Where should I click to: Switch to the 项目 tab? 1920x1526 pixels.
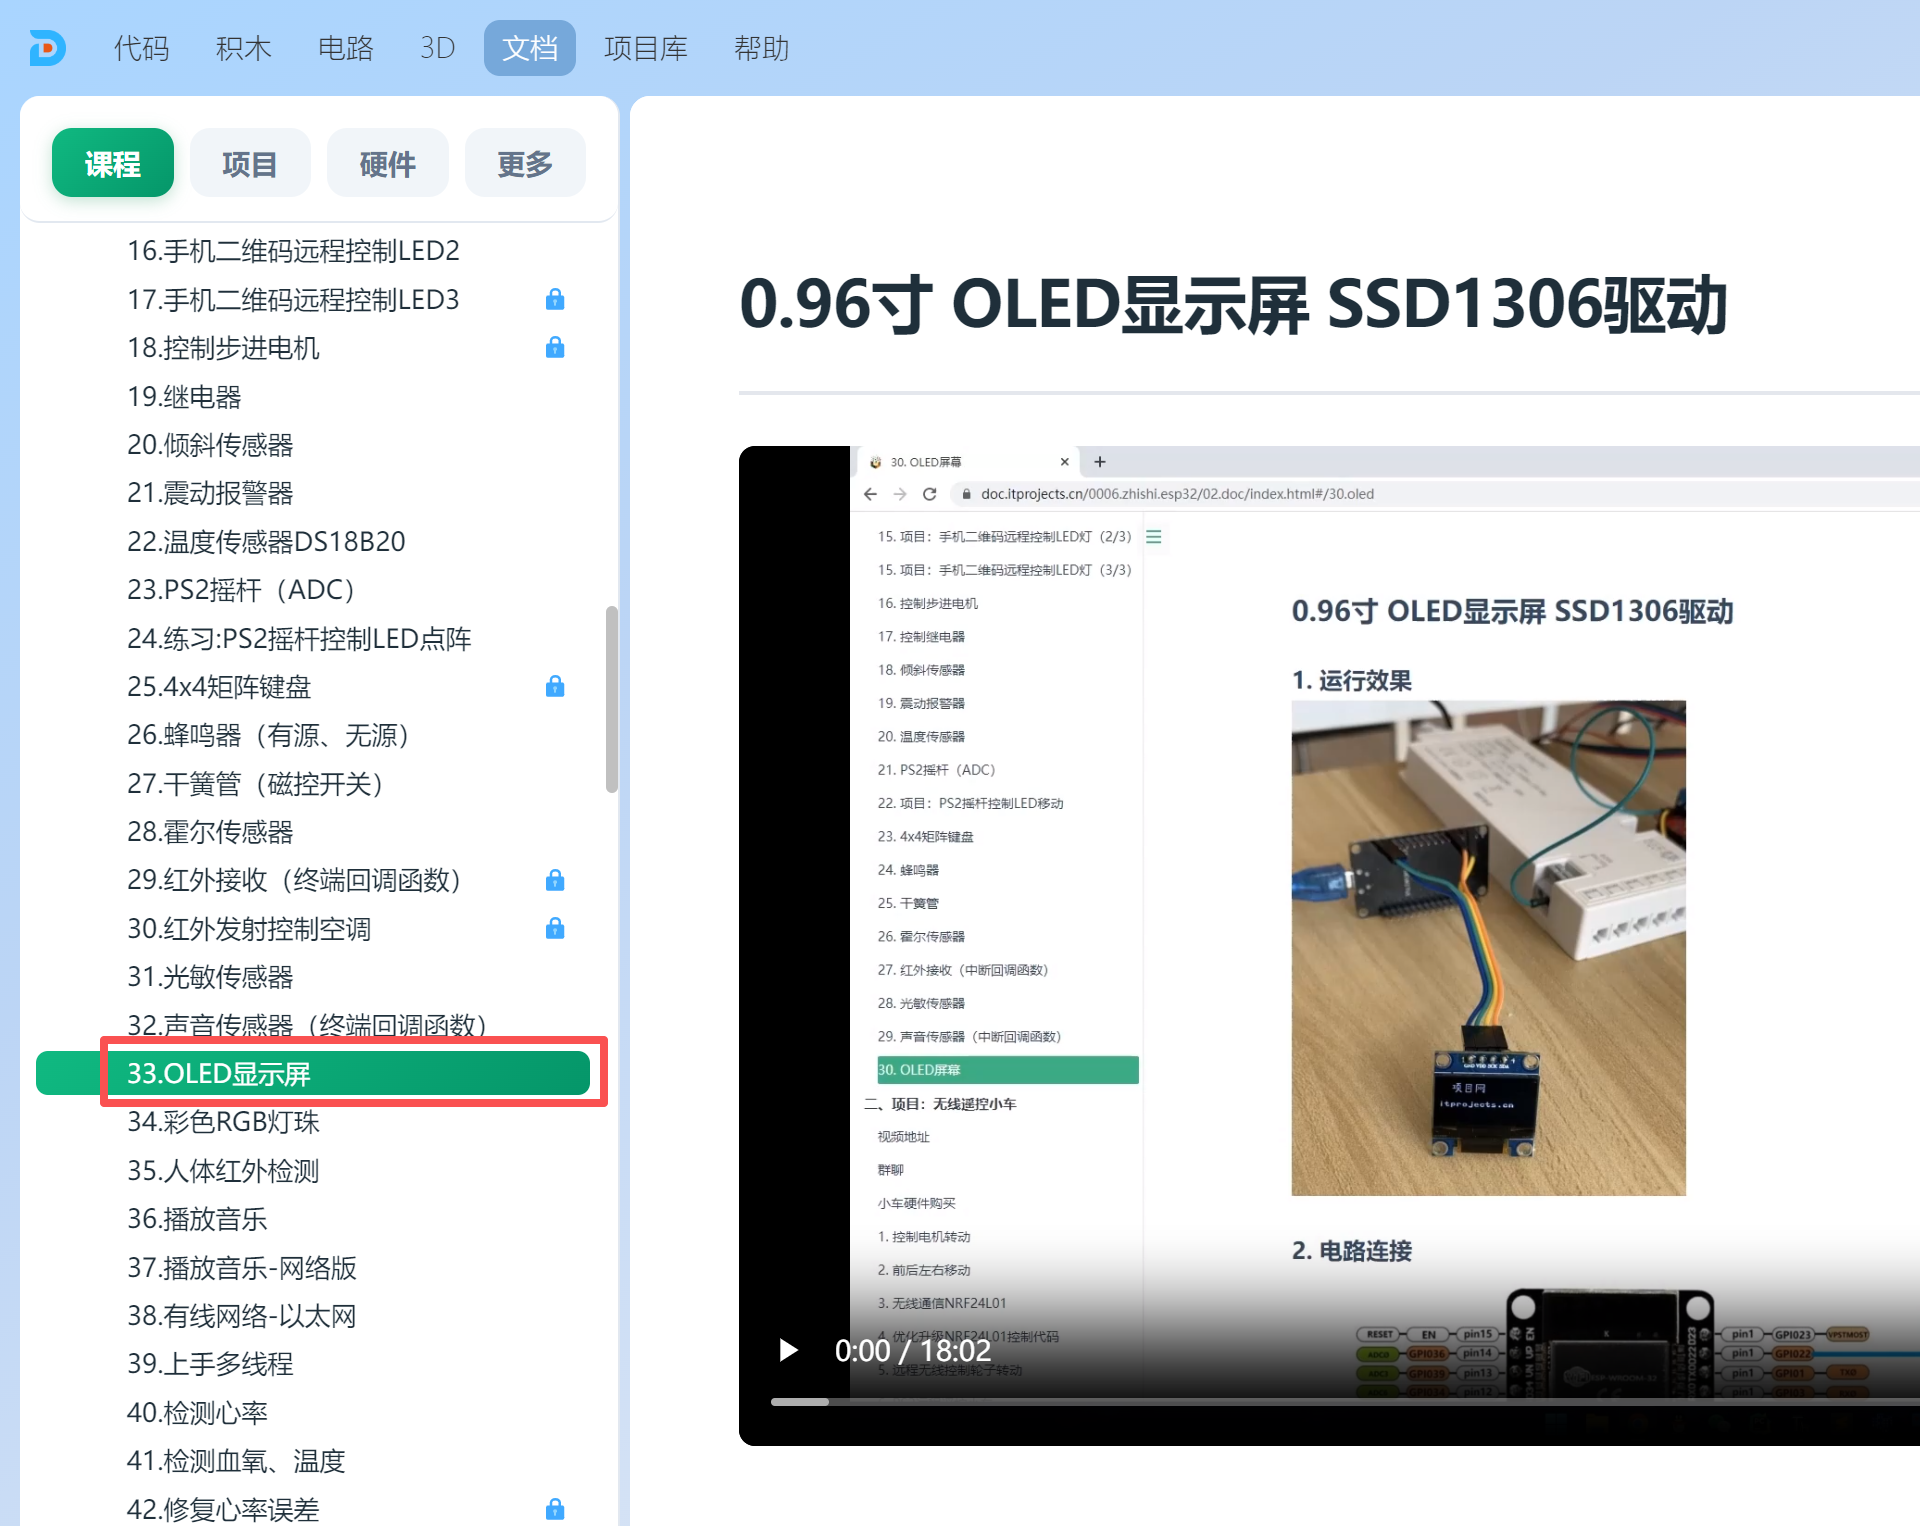[249, 163]
